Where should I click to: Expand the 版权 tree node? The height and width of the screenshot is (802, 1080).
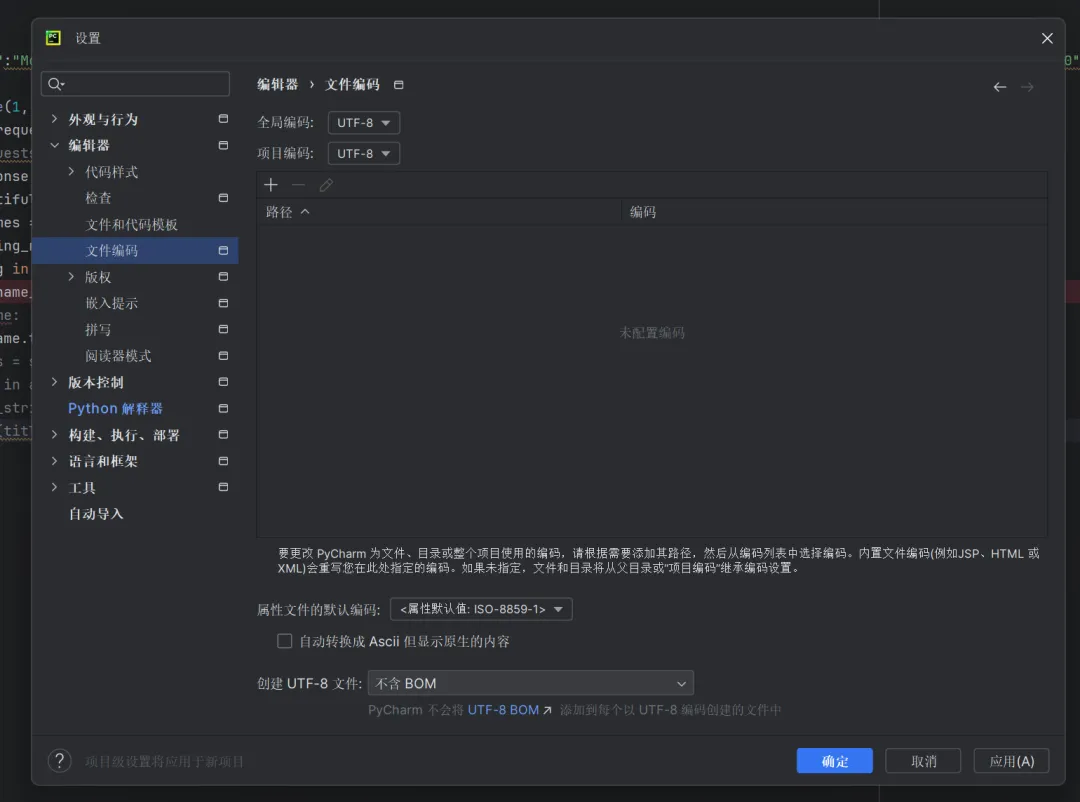[71, 277]
